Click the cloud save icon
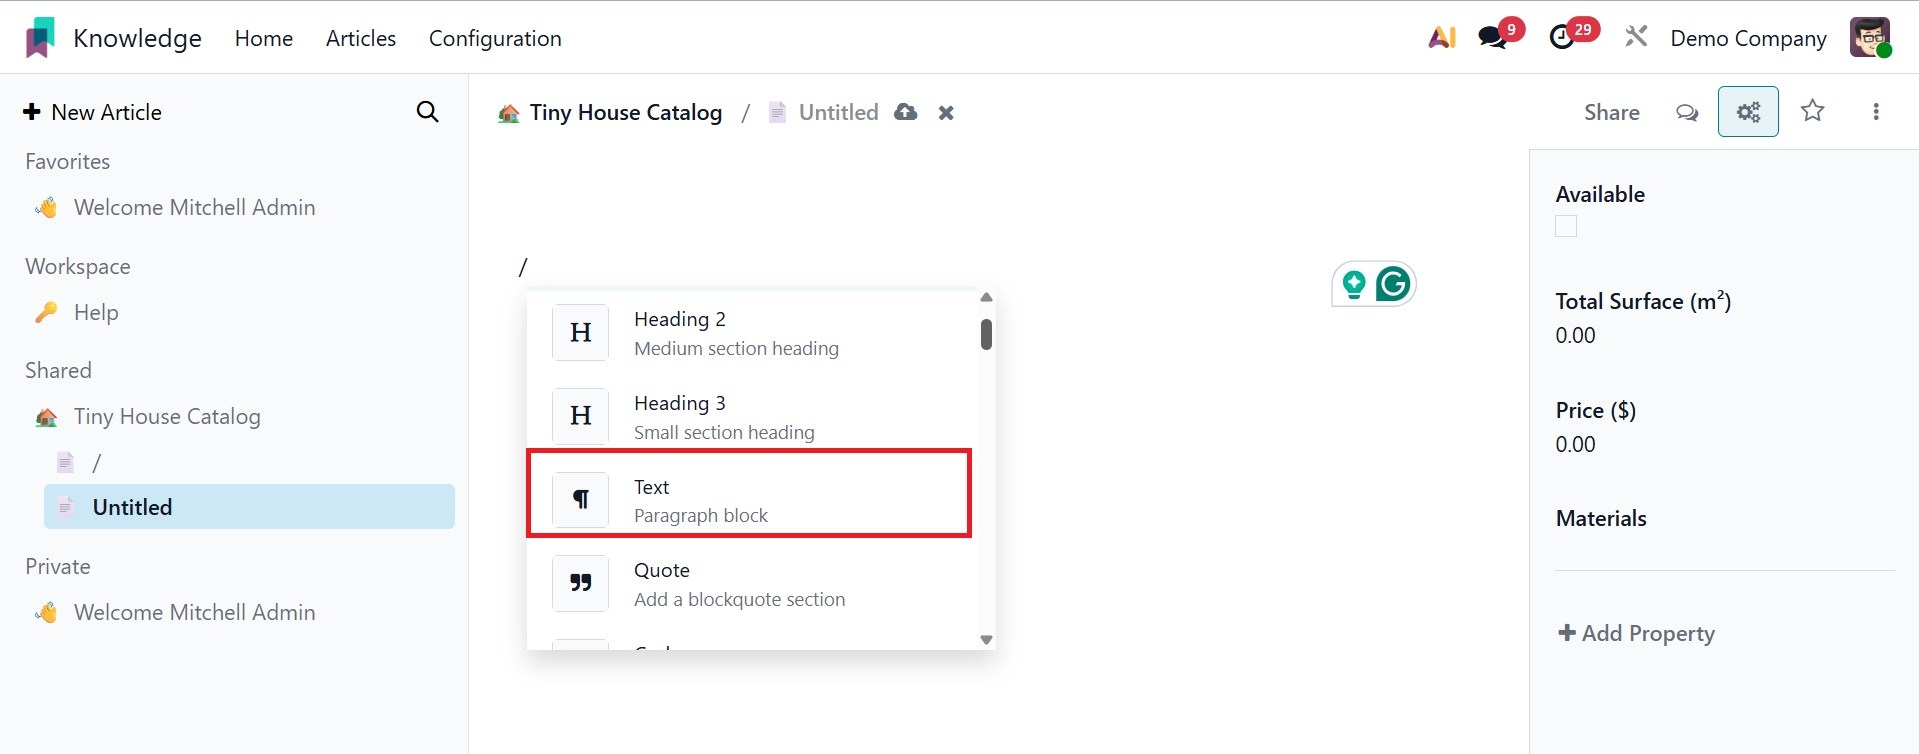Viewport: 1919px width, 754px height. 906,112
